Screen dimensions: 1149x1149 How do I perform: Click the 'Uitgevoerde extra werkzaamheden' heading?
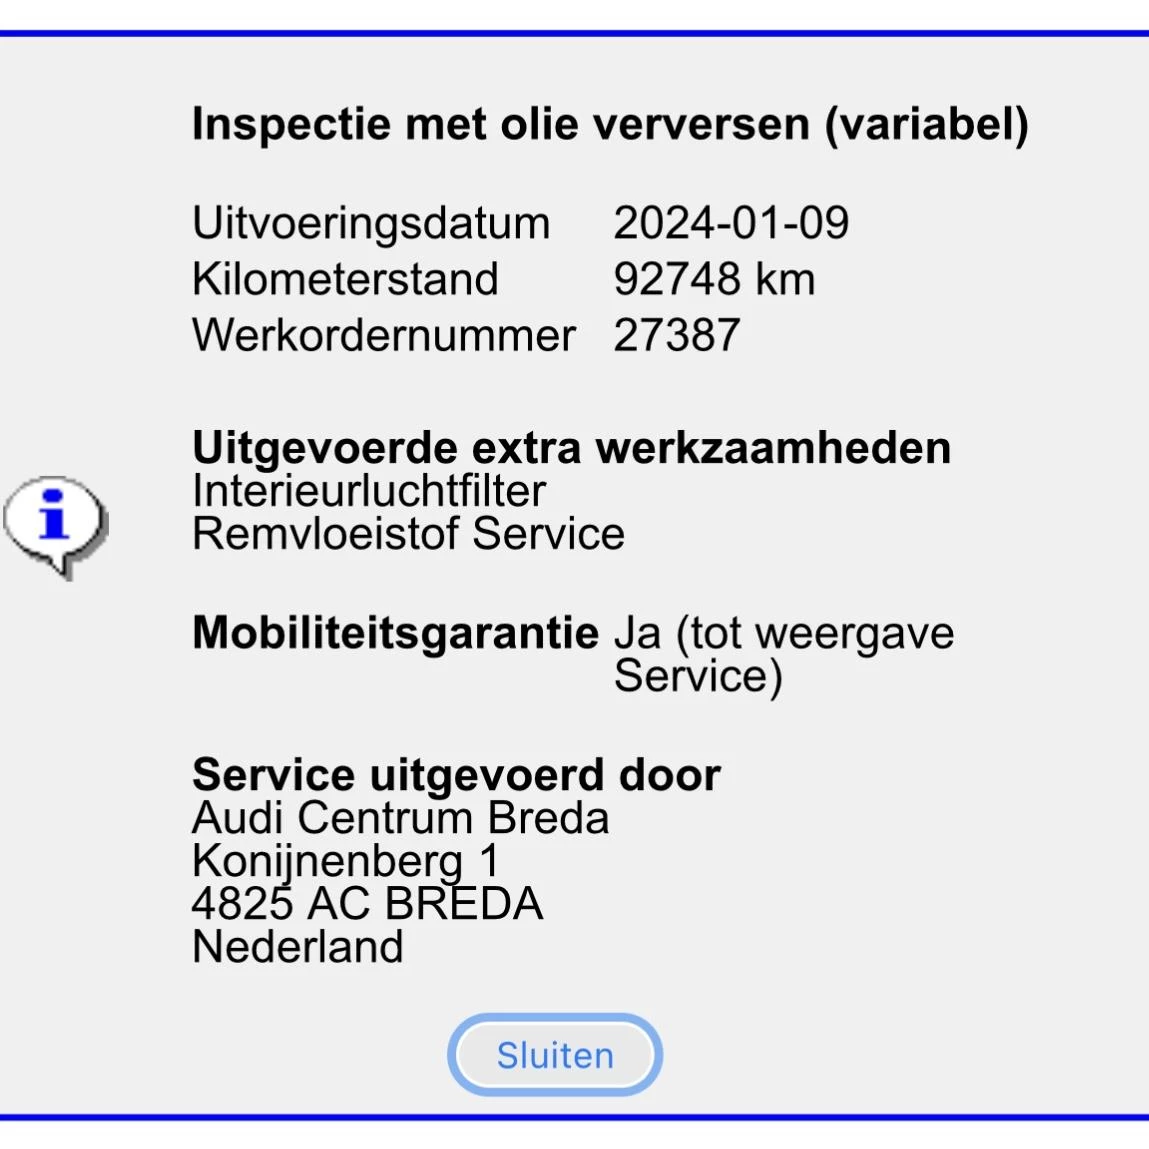click(571, 448)
